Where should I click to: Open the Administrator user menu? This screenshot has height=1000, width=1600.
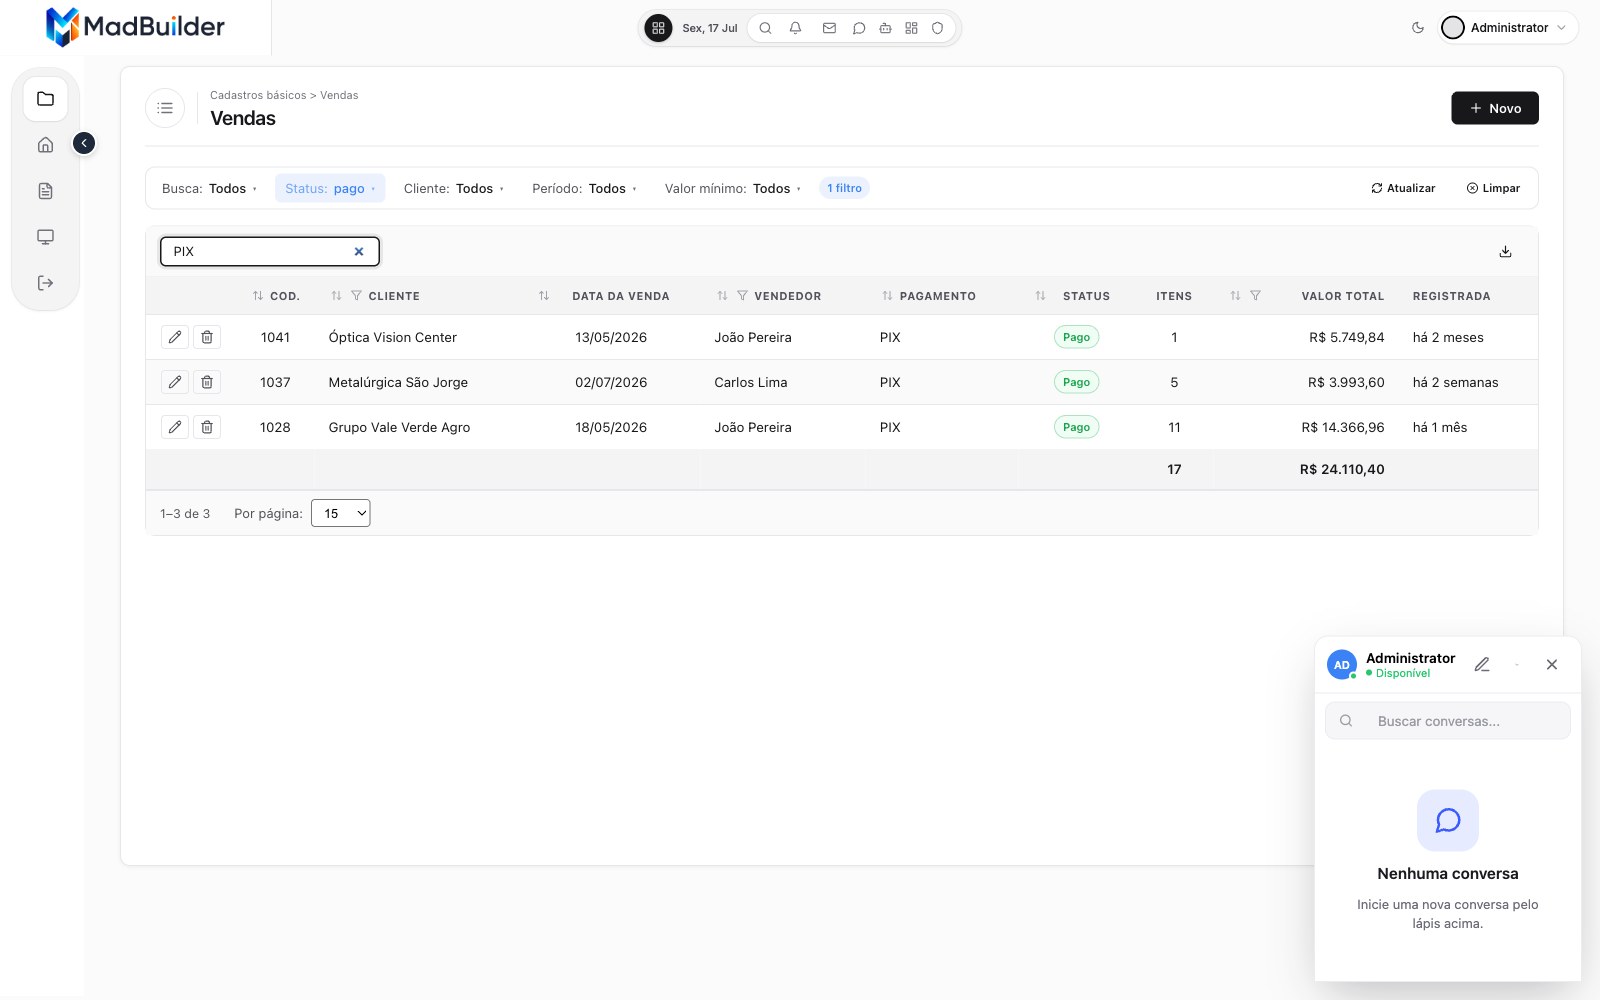1508,28
